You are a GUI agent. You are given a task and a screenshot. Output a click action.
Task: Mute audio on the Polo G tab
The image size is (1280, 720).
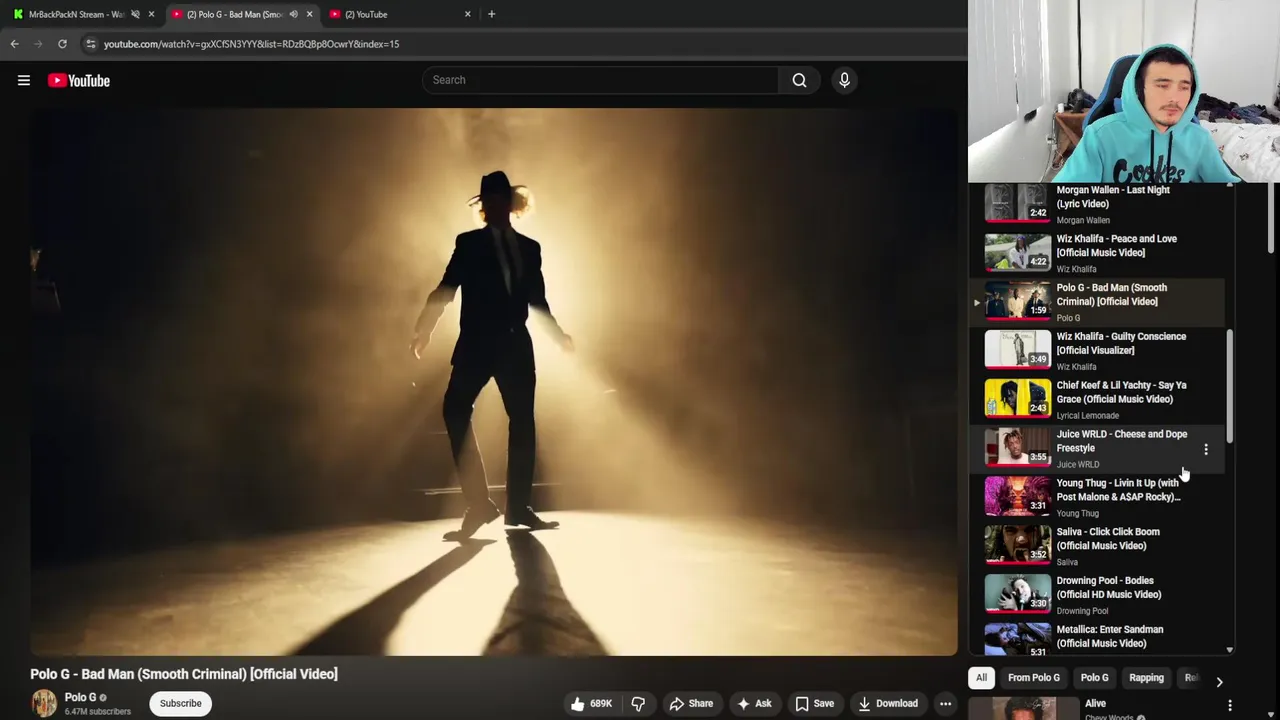pos(293,14)
